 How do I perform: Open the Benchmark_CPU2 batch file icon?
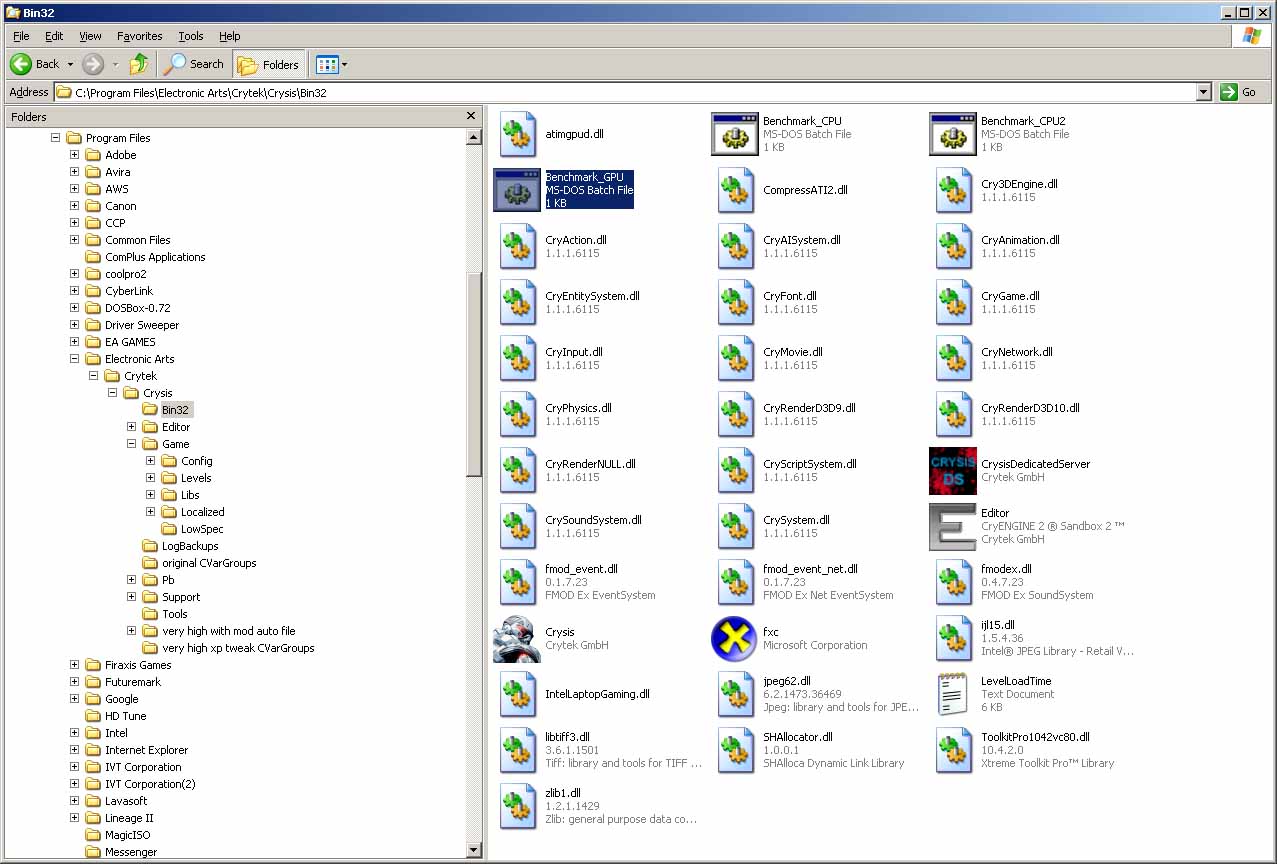click(x=953, y=134)
